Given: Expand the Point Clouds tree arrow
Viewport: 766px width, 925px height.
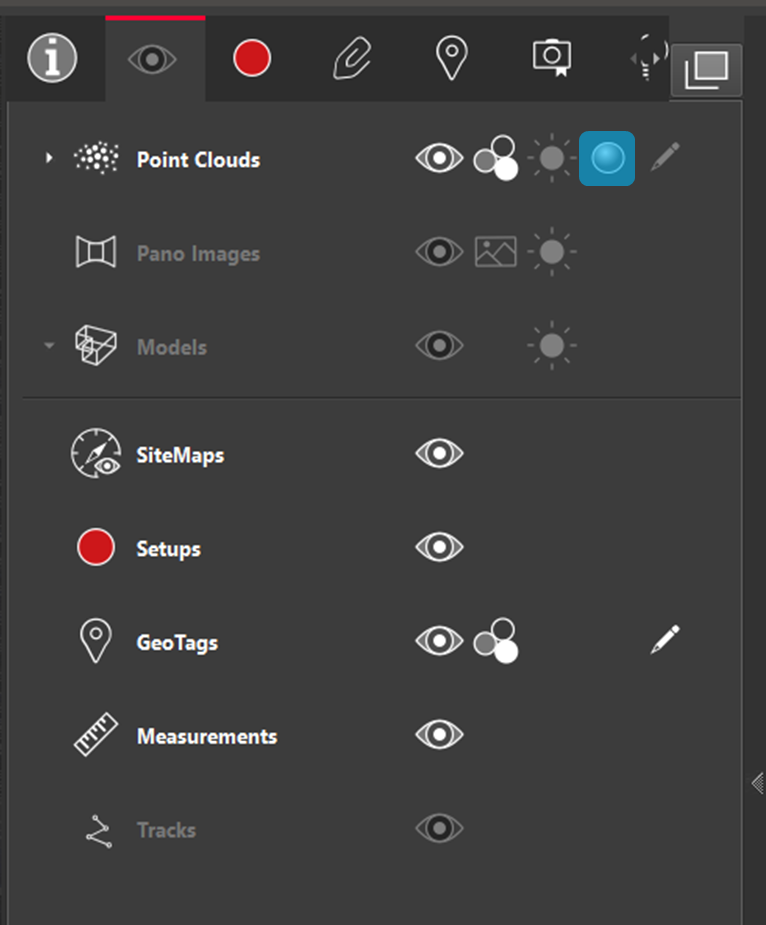Looking at the screenshot, I should click(x=49, y=158).
